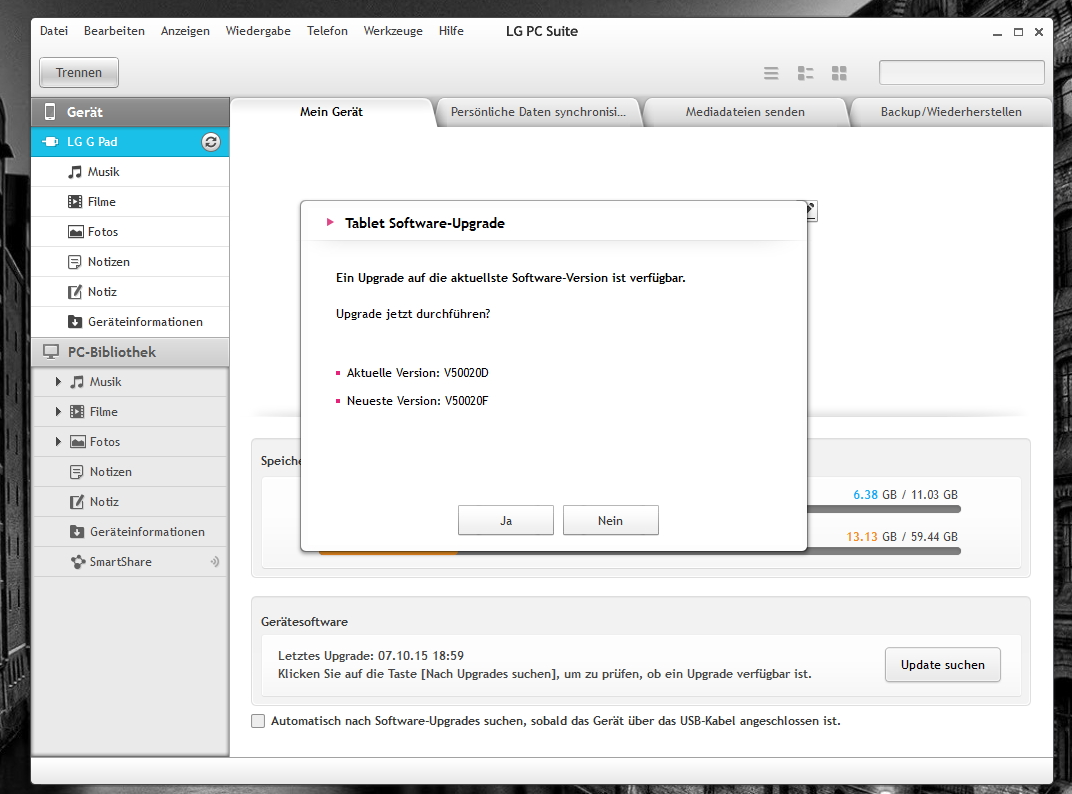Open the Anzeigen menu
Viewport: 1072px width, 794px height.
pos(185,31)
